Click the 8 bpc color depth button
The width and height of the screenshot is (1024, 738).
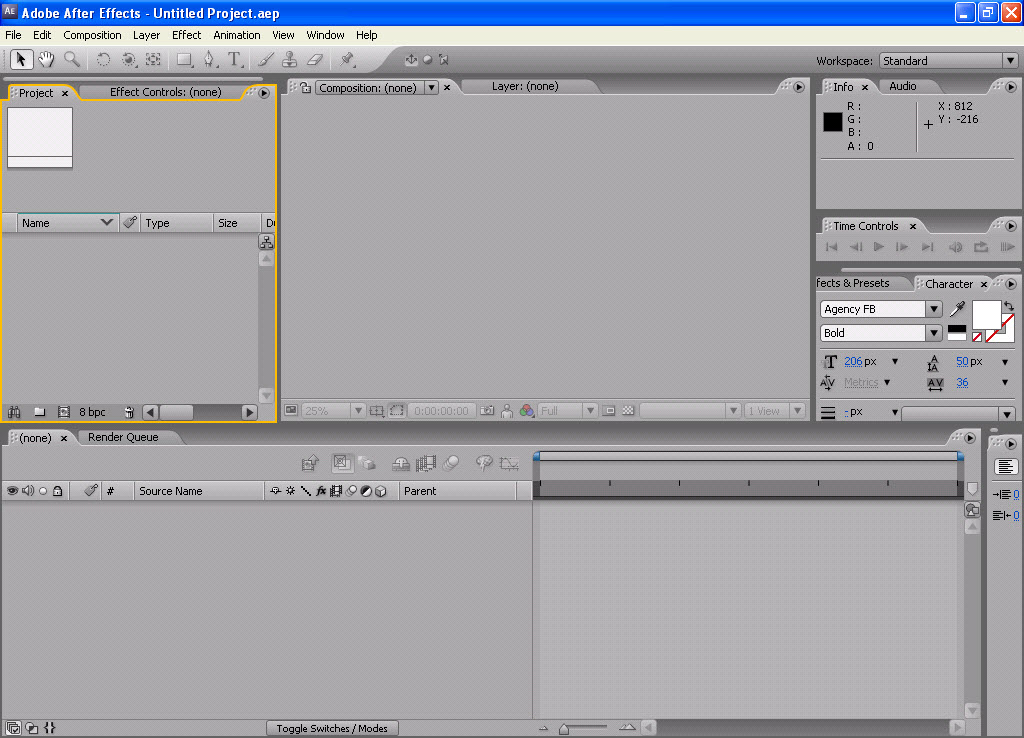point(92,412)
